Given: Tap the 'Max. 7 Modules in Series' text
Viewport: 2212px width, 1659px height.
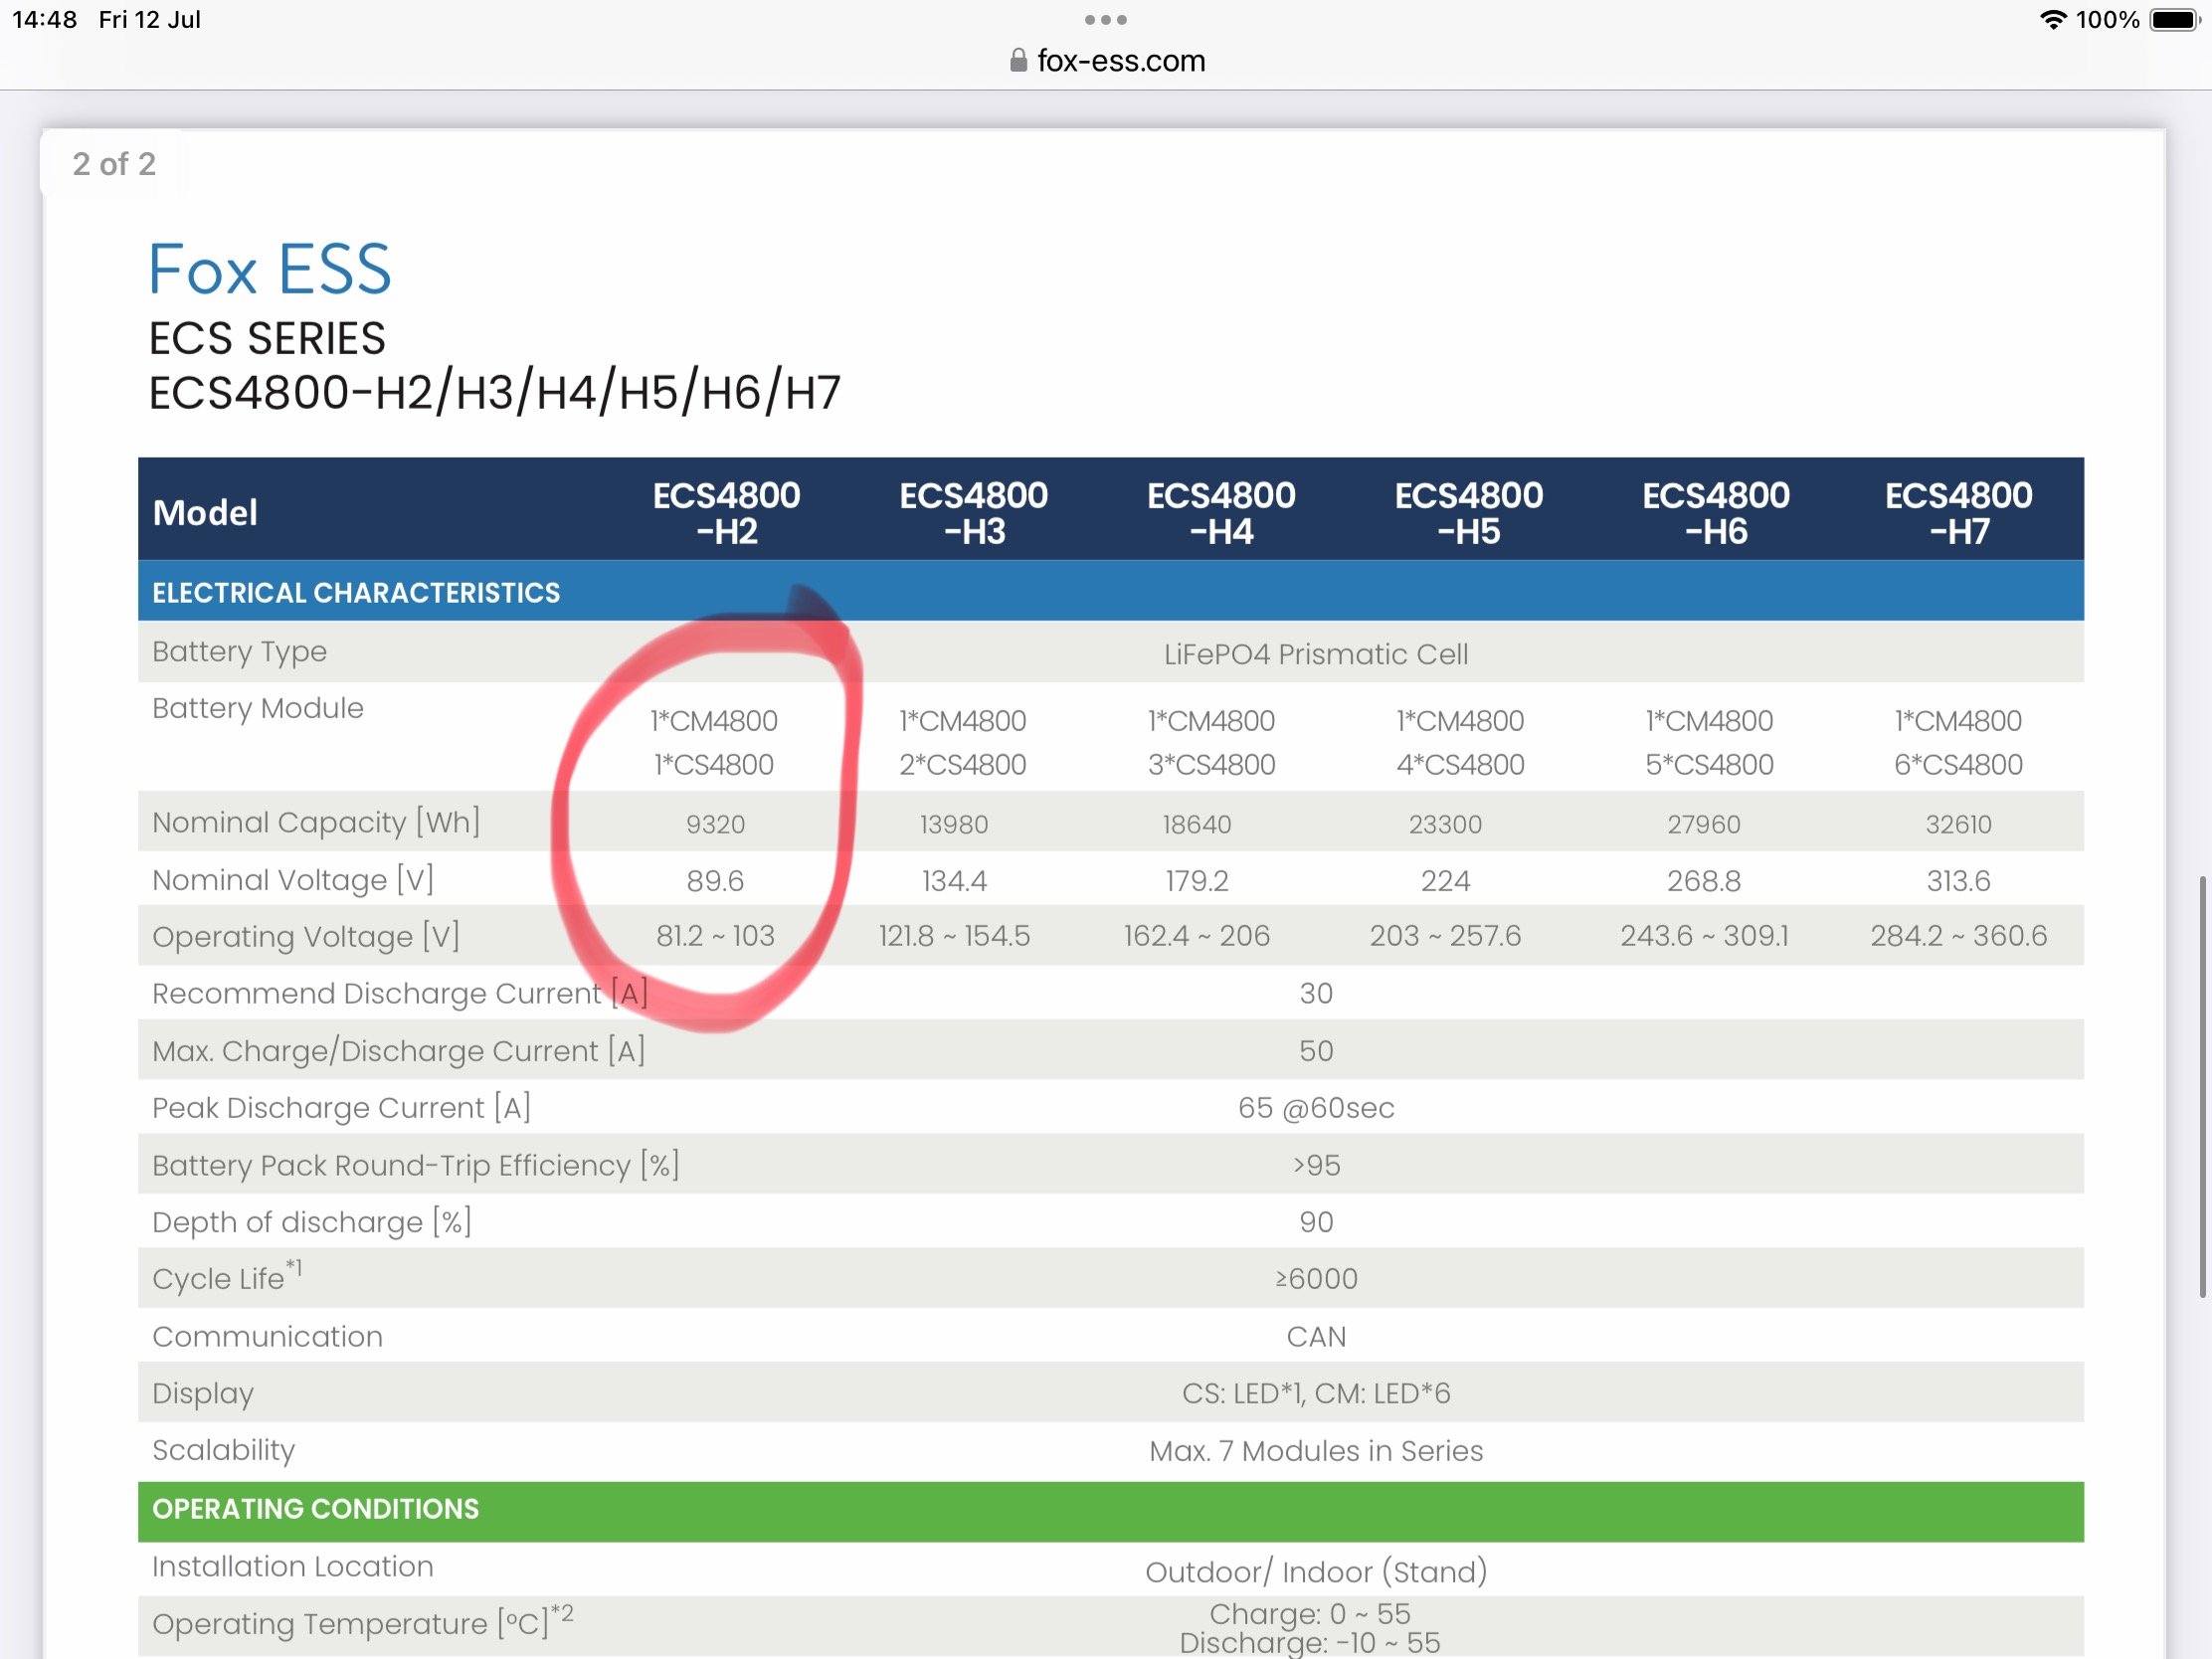Looking at the screenshot, I should pos(1315,1451).
